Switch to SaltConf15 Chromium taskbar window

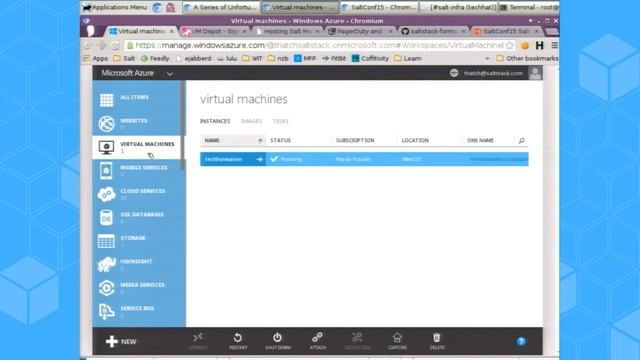[379, 7]
